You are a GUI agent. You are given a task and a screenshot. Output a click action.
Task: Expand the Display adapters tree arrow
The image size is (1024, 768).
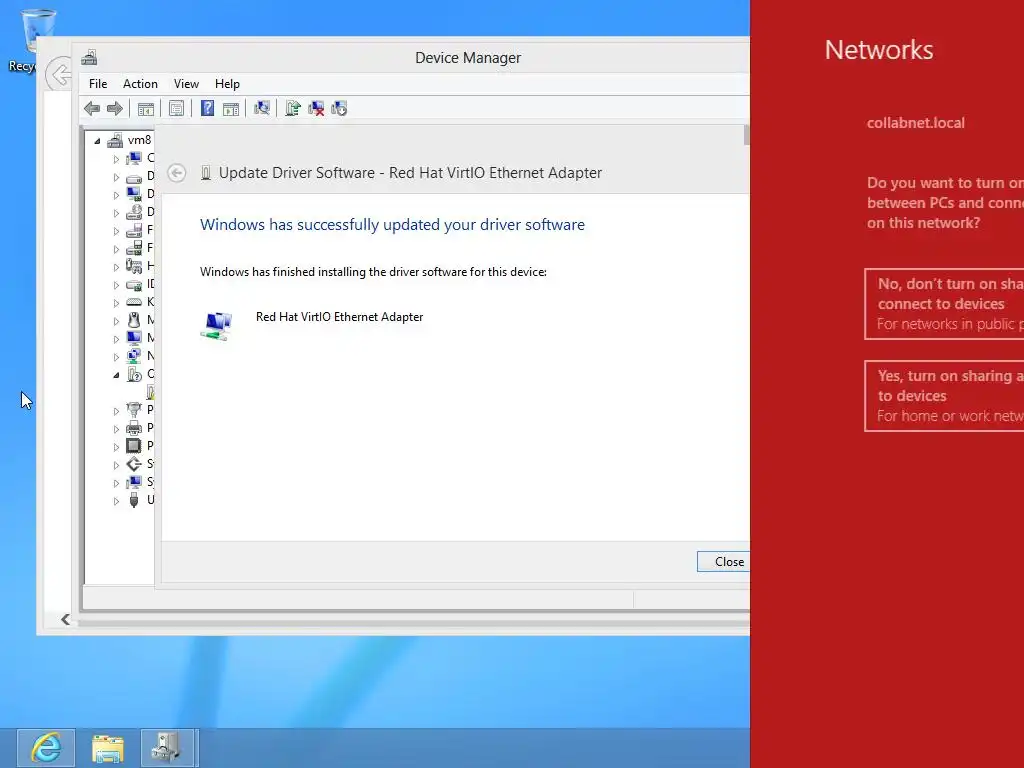click(x=116, y=195)
